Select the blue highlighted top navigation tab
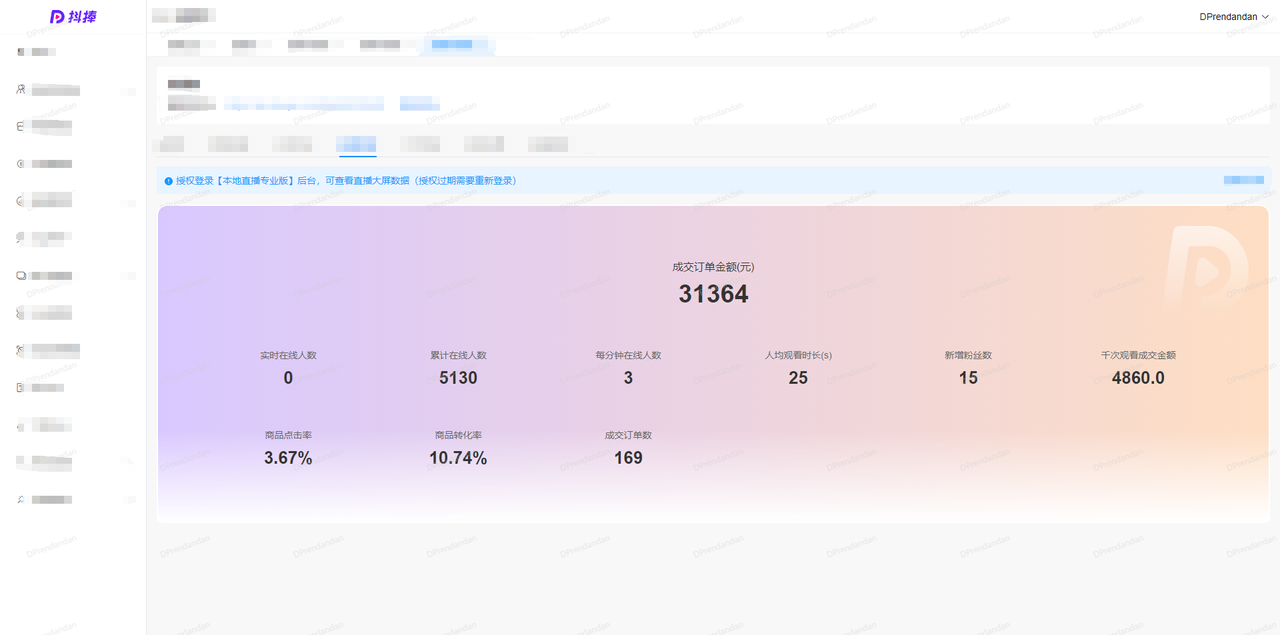 (x=458, y=44)
